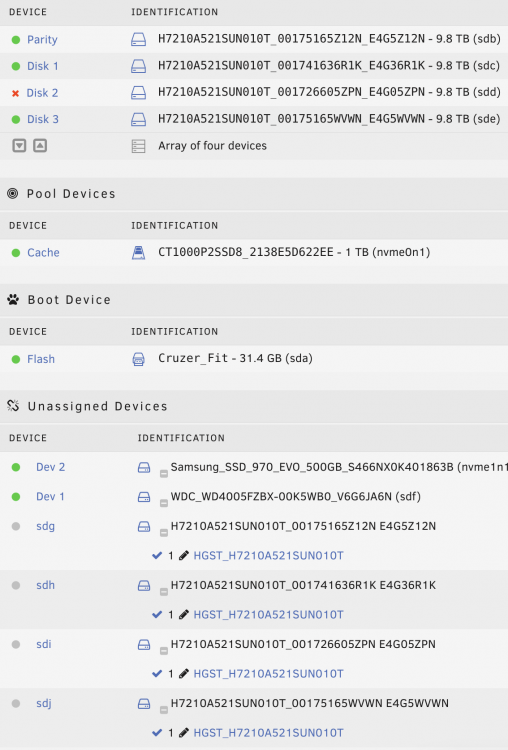The image size is (508, 750).
Task: Click the Unassigned Devices section icon
Action: (13, 406)
